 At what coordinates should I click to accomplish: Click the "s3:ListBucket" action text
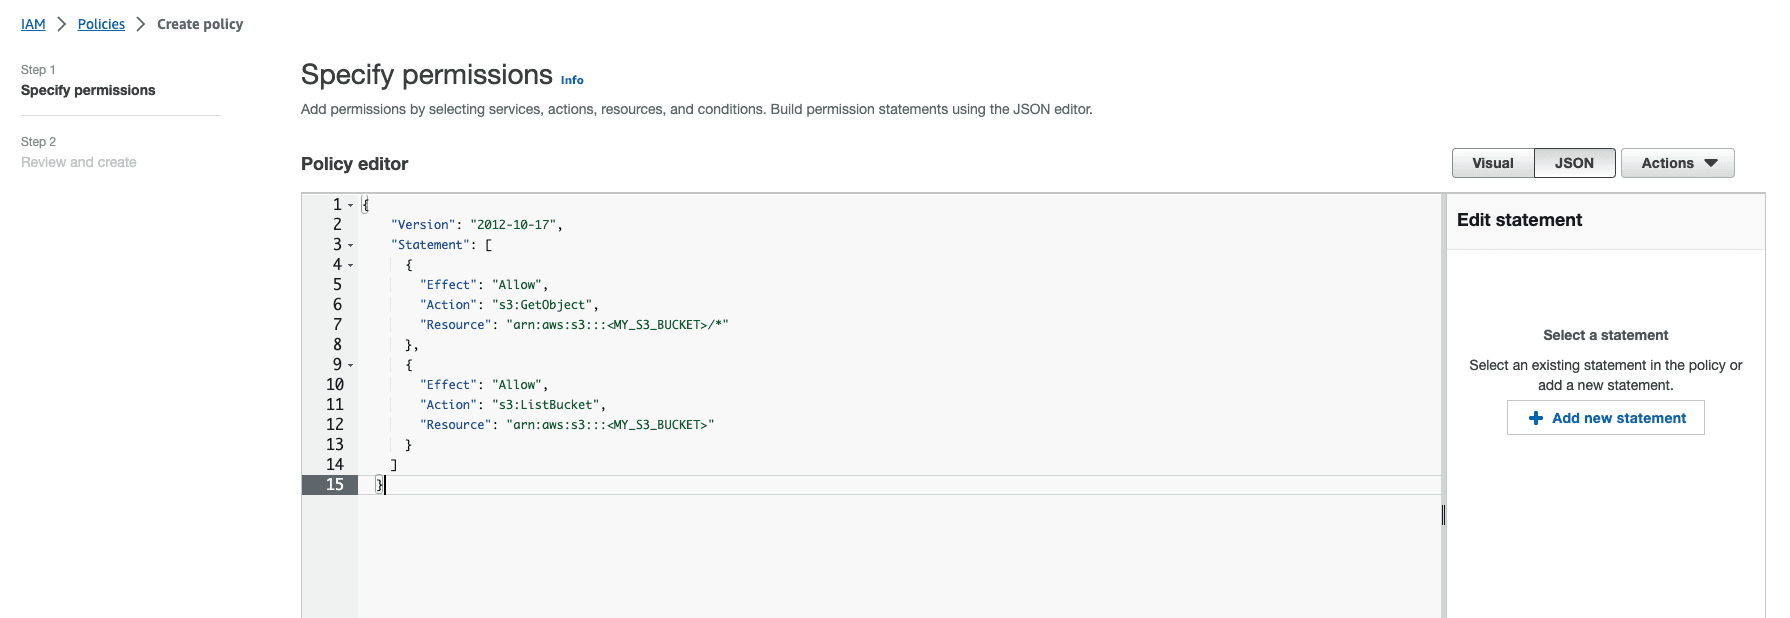[x=548, y=405]
